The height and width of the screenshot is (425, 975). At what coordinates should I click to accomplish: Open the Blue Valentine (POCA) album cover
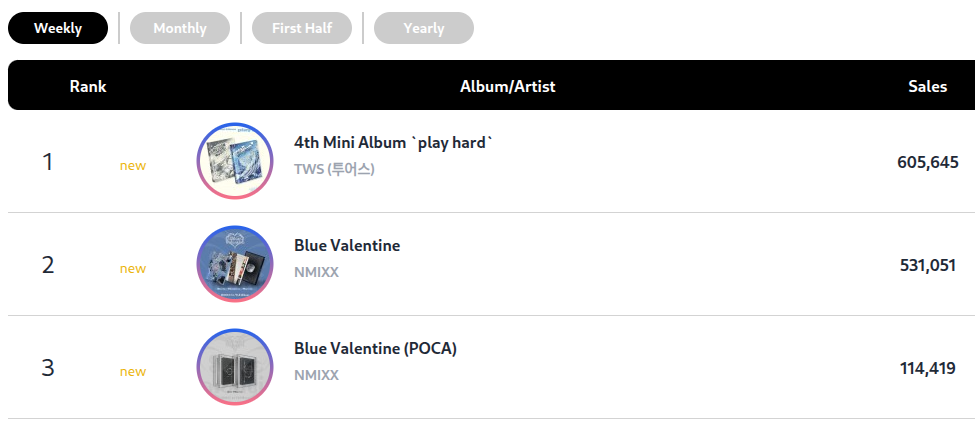tap(235, 367)
